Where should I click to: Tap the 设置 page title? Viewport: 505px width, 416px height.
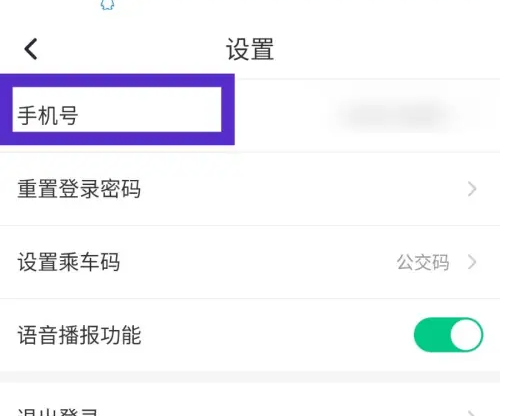coord(250,49)
